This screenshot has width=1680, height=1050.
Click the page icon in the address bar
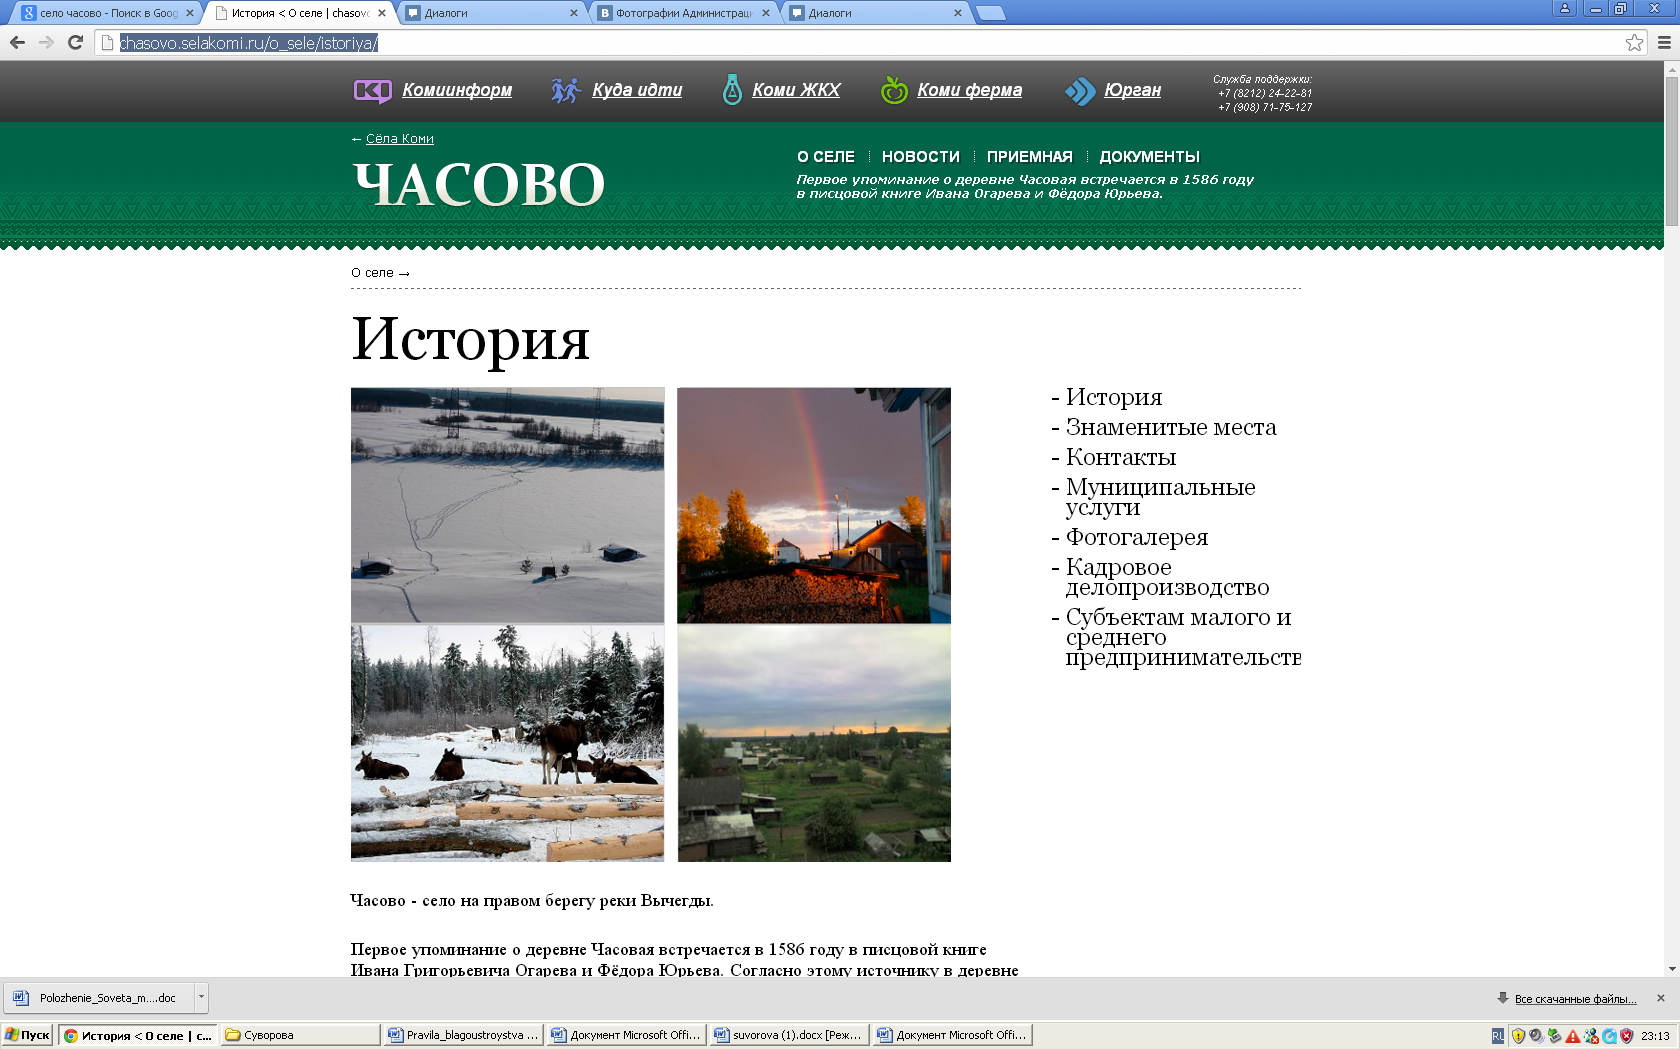click(108, 43)
